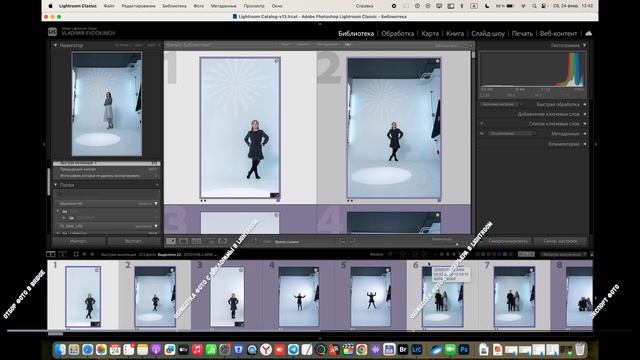Switch to loupe view mode

coord(184,242)
